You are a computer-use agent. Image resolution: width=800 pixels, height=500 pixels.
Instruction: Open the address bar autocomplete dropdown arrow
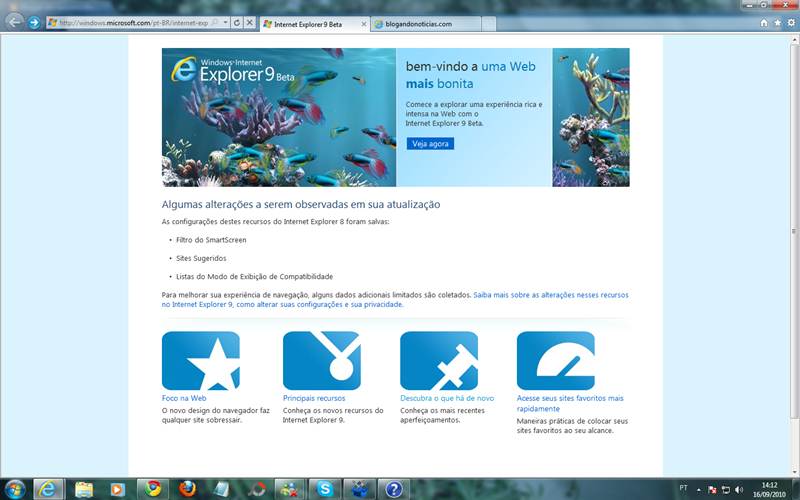pyautogui.click(x=226, y=22)
